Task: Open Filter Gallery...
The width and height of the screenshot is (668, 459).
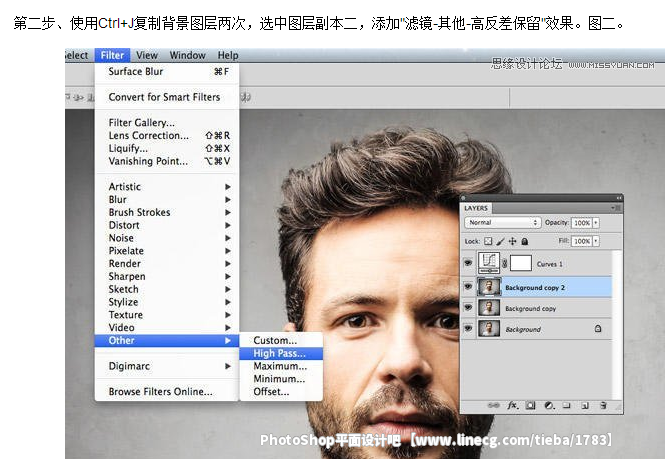Action: (x=167, y=123)
